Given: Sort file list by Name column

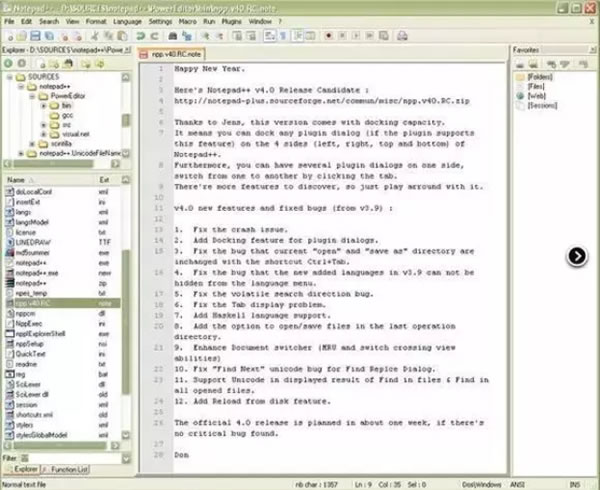Looking at the screenshot, I should (x=50, y=180).
